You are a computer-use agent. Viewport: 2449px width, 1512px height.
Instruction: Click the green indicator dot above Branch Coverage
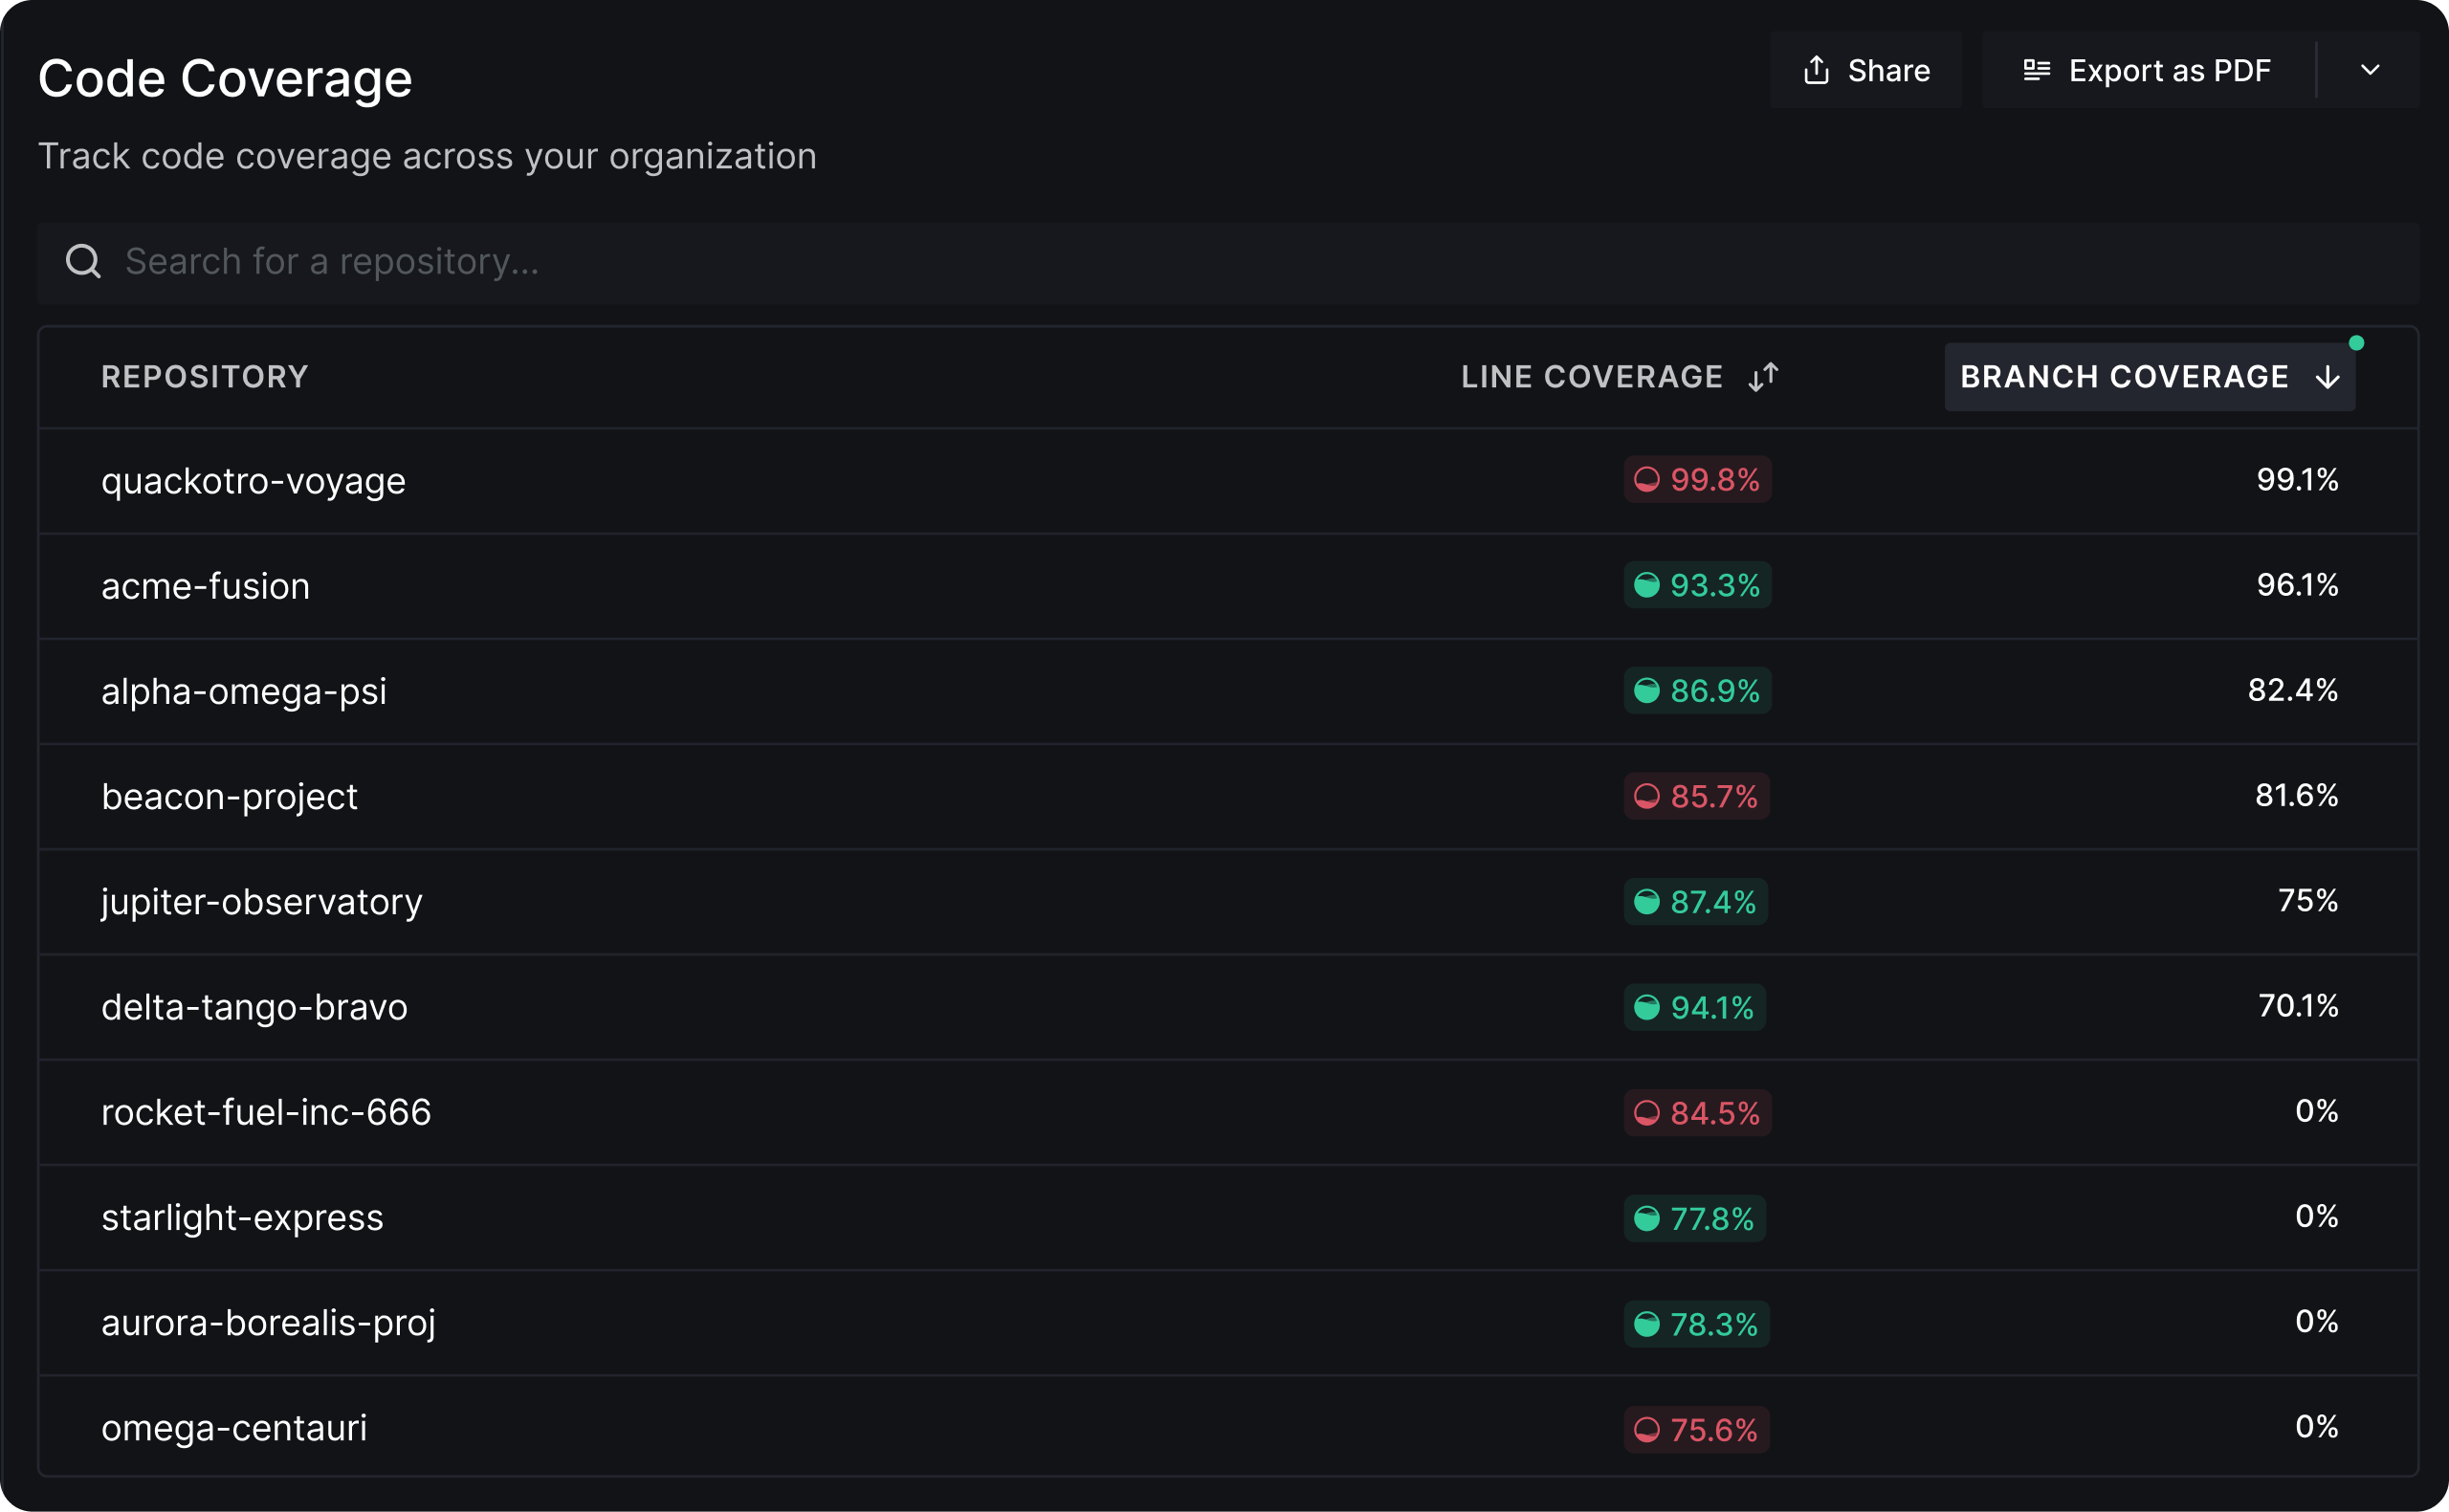[2356, 343]
